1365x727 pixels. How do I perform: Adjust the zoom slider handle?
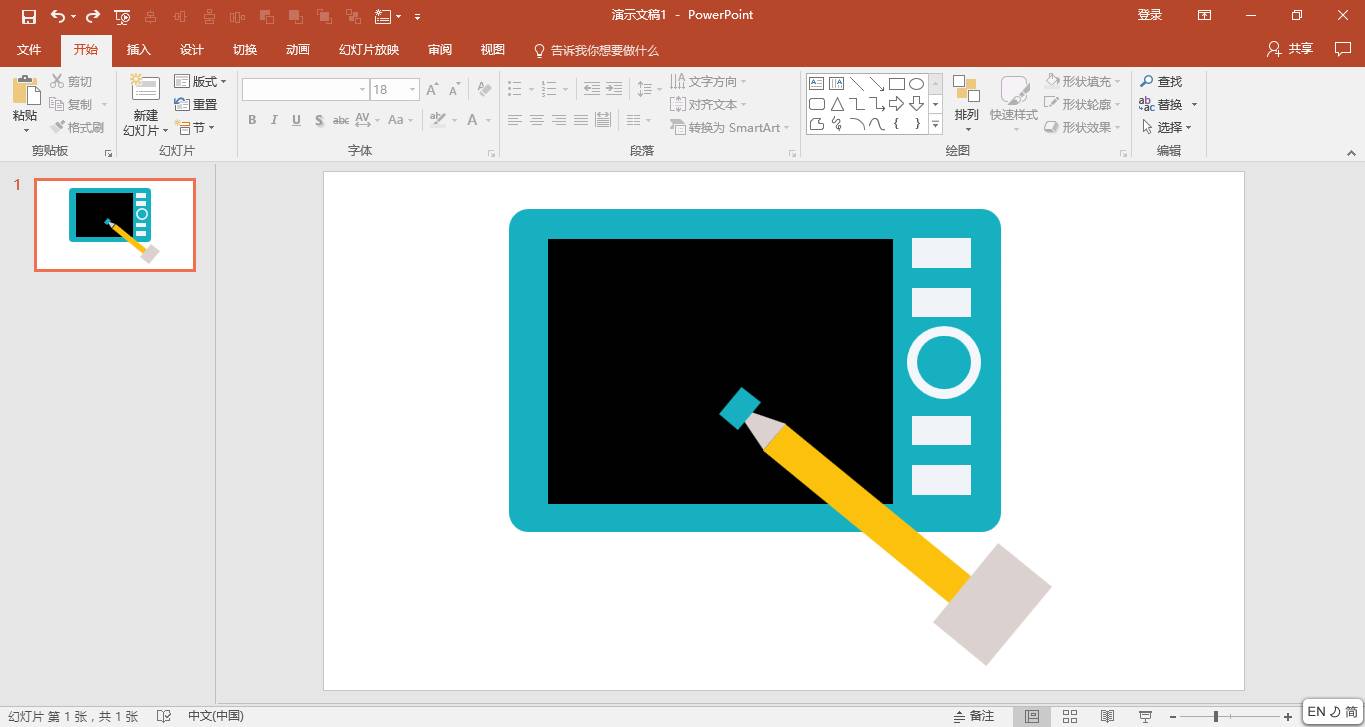point(1216,716)
